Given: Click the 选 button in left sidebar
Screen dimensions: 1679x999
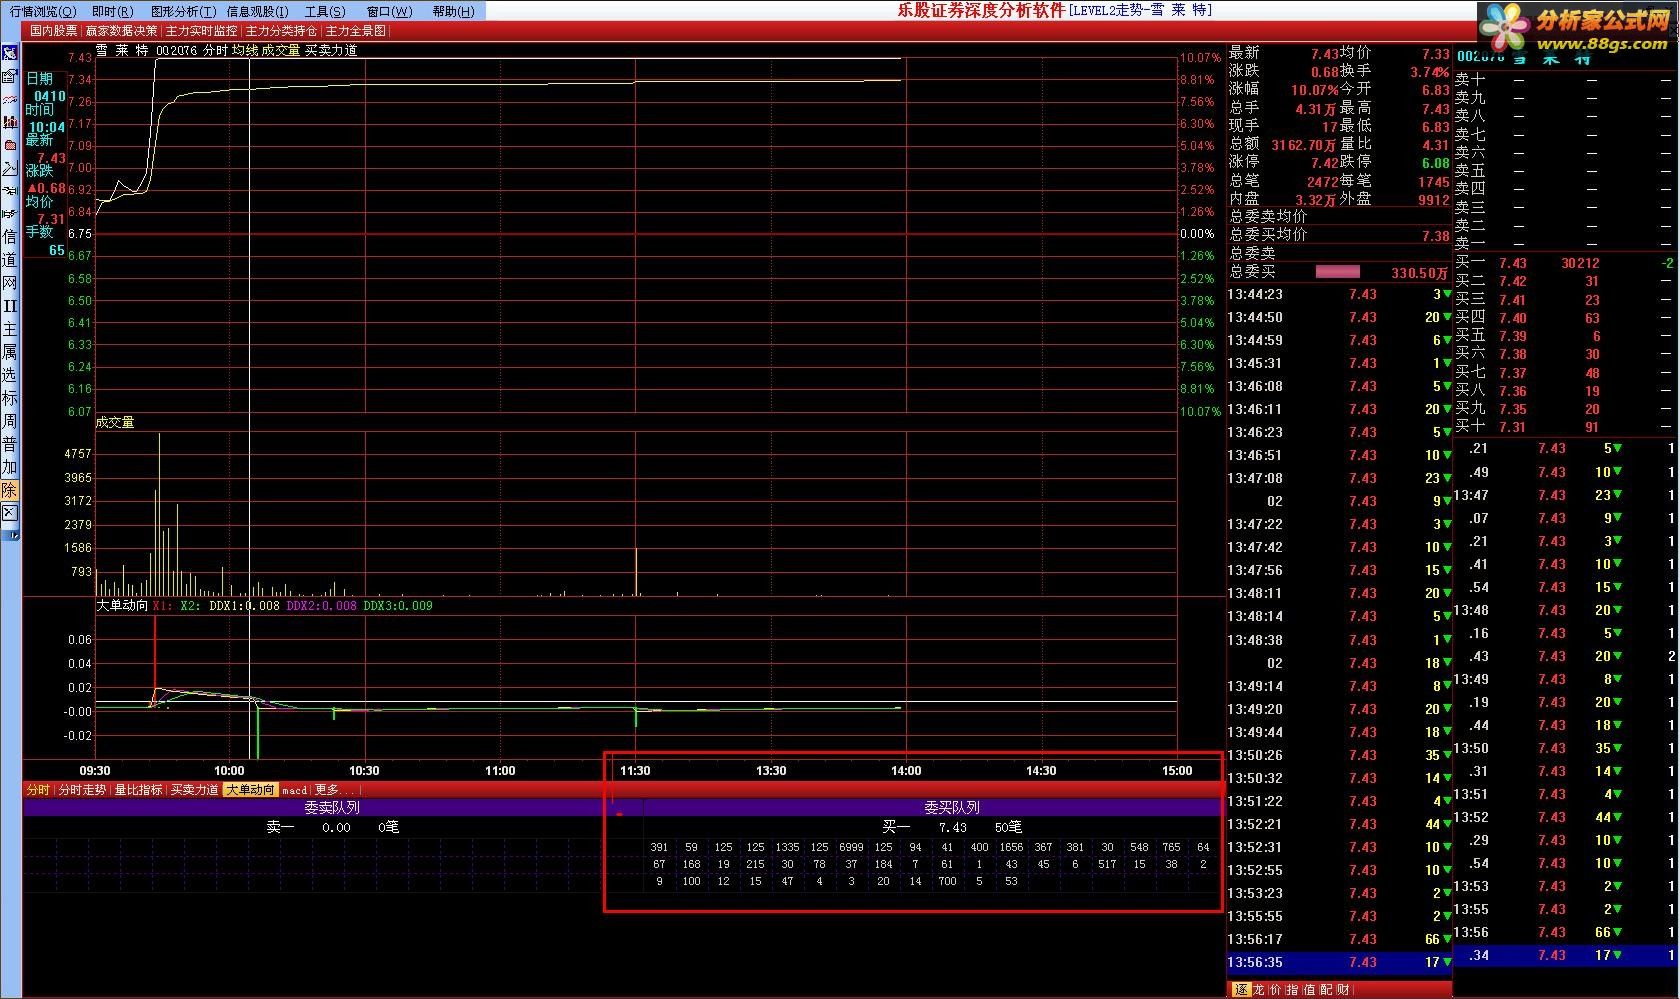Looking at the screenshot, I should tap(9, 375).
